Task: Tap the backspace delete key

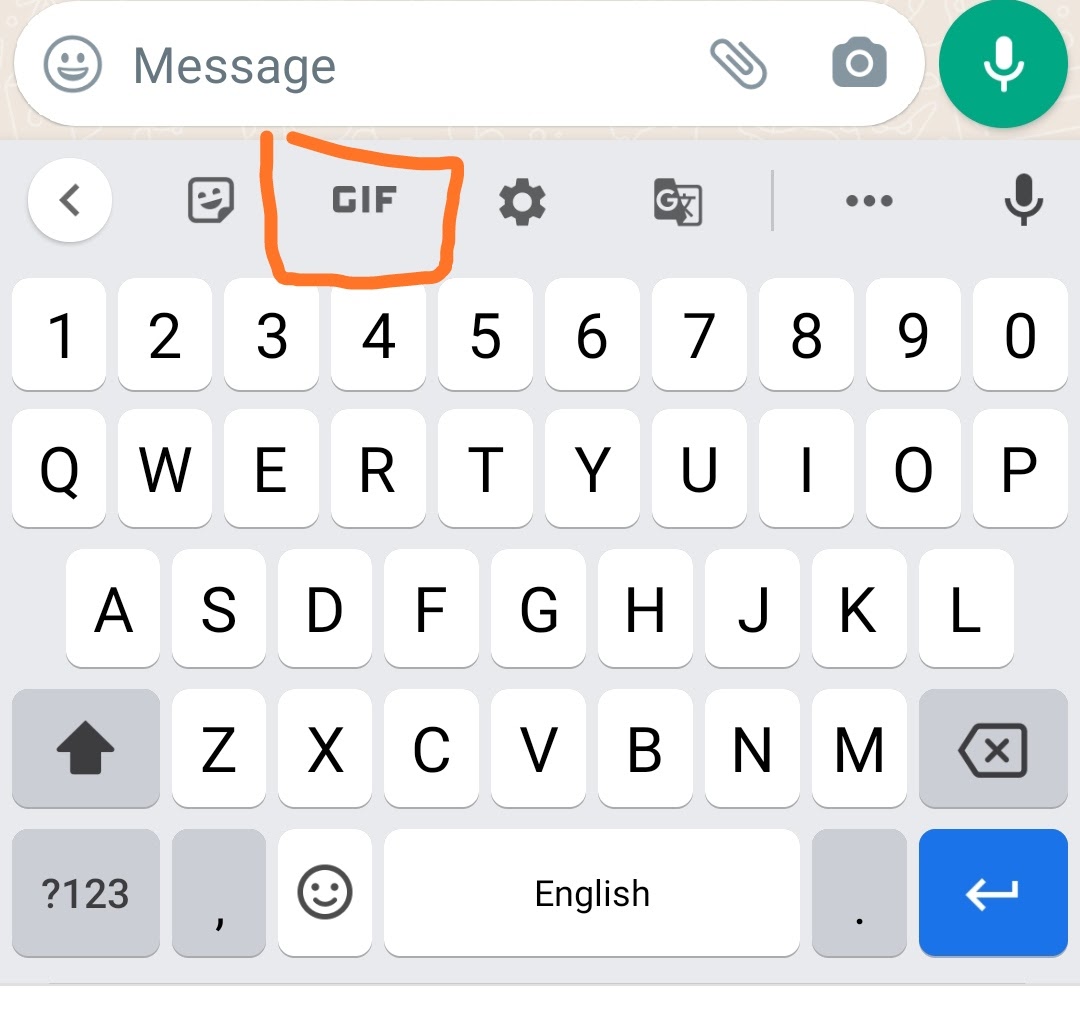Action: 993,748
